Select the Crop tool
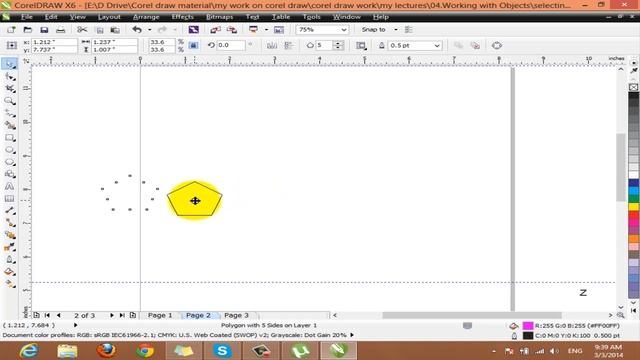Image resolution: width=640 pixels, height=360 pixels. click(9, 89)
